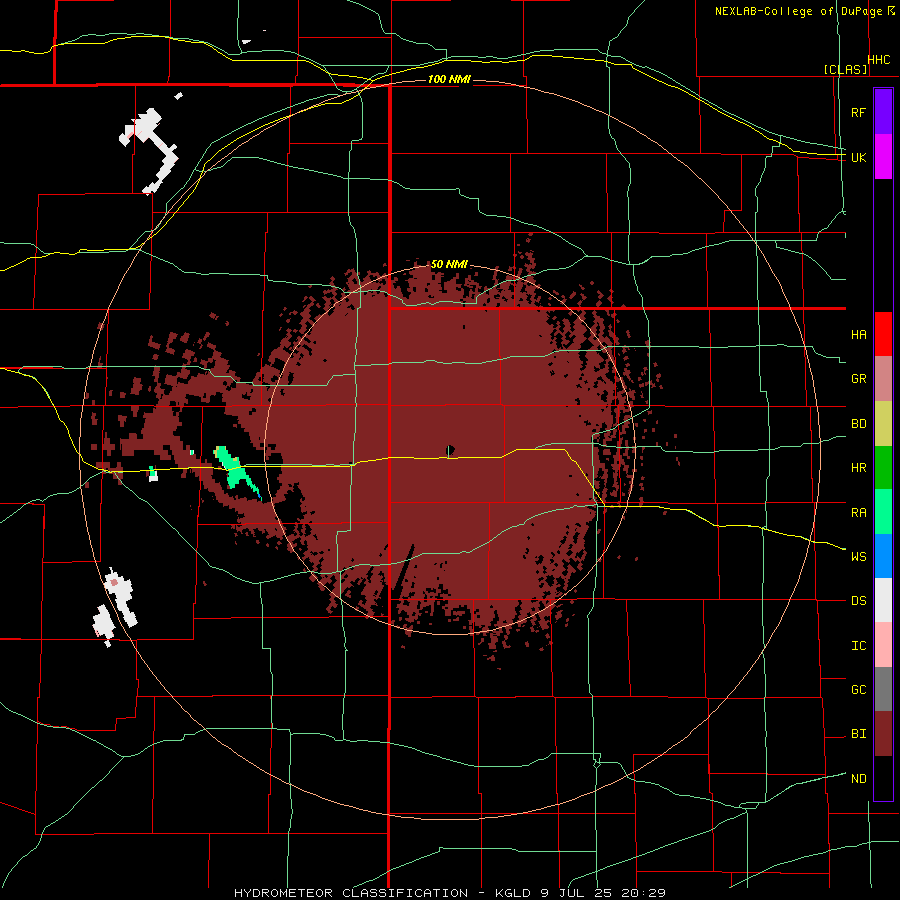Click the small pink graupel pixel in southwest echo
900x900 pixels.
(114, 582)
